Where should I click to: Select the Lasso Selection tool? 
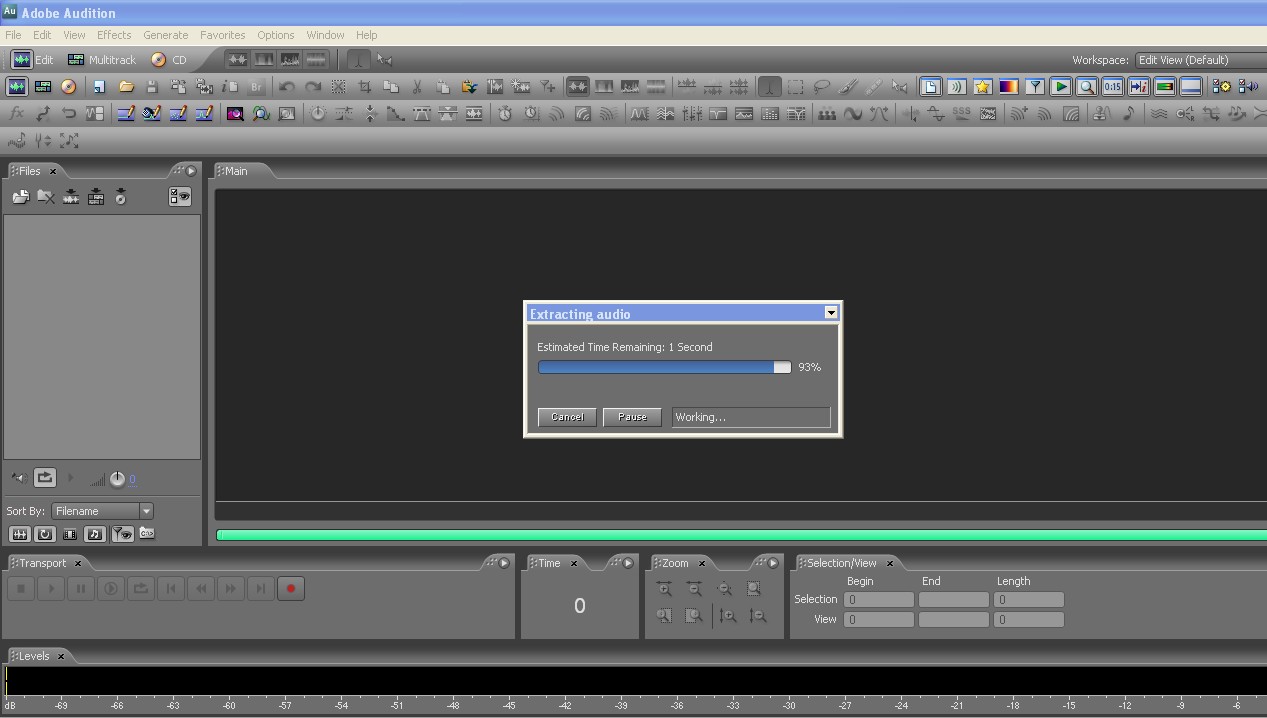[822, 87]
